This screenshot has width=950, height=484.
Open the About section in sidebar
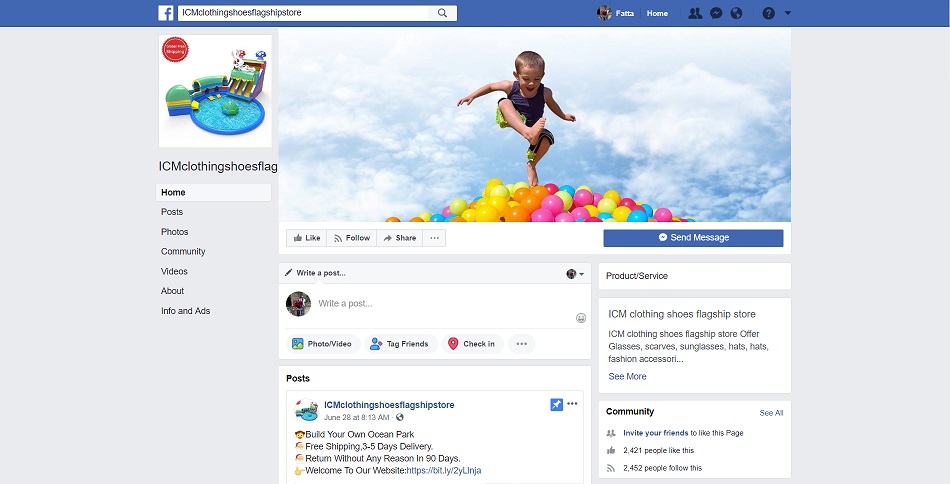172,291
